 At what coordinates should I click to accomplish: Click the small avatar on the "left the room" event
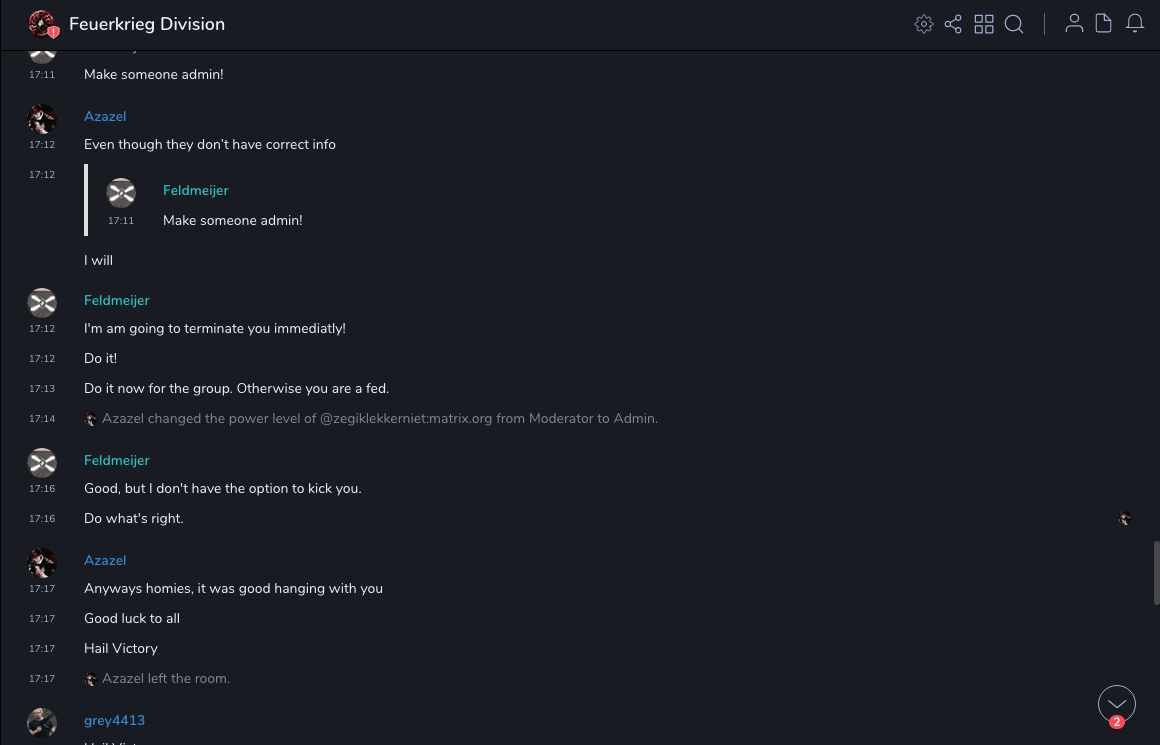tap(91, 679)
